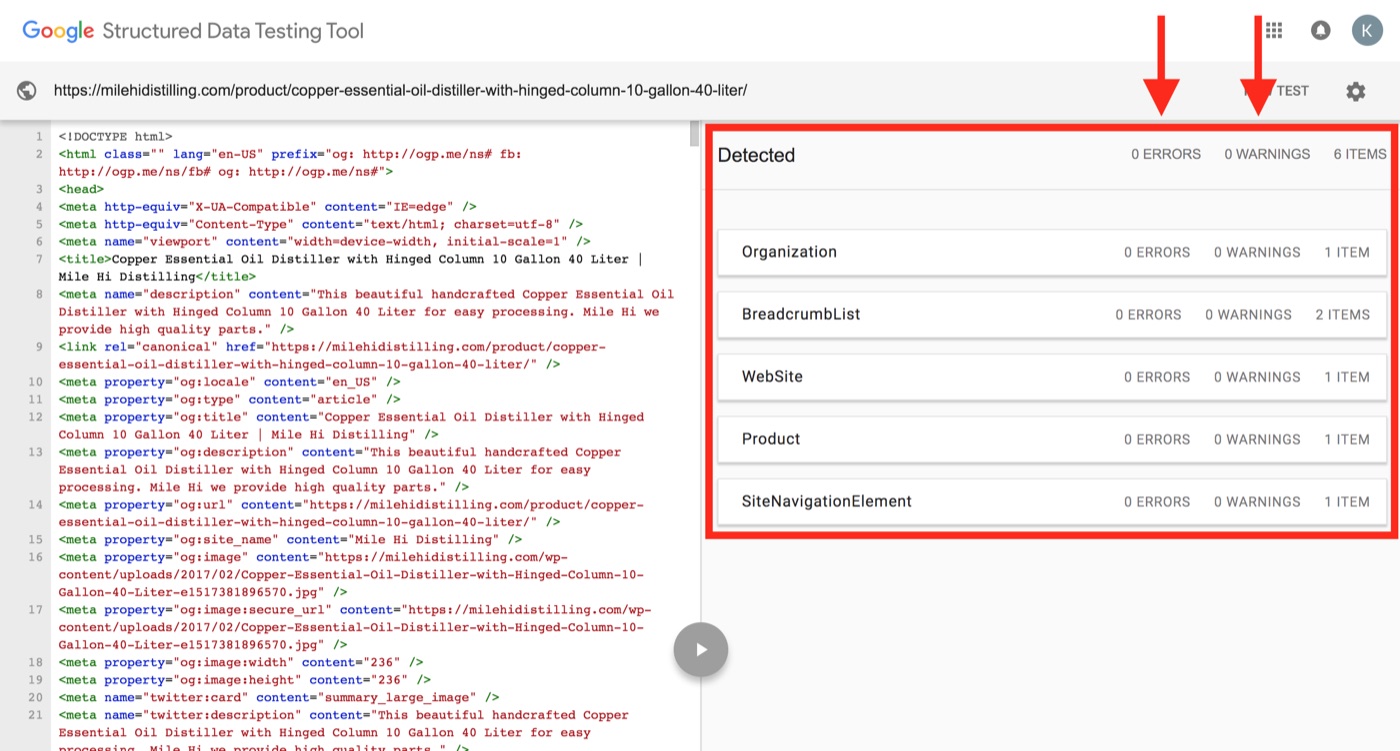Run the test with the play button
The width and height of the screenshot is (1400, 751).
[x=701, y=650]
